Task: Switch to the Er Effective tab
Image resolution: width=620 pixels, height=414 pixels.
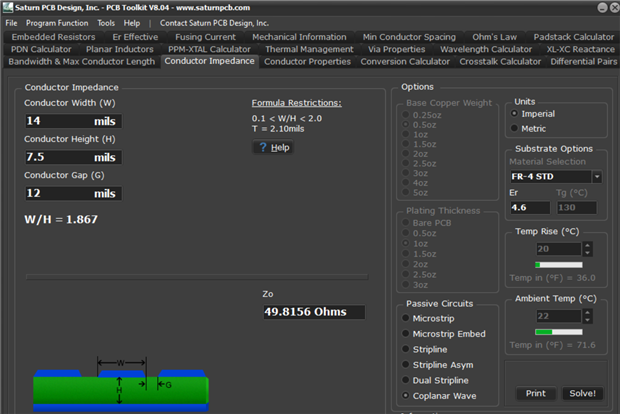Action: pyautogui.click(x=135, y=37)
